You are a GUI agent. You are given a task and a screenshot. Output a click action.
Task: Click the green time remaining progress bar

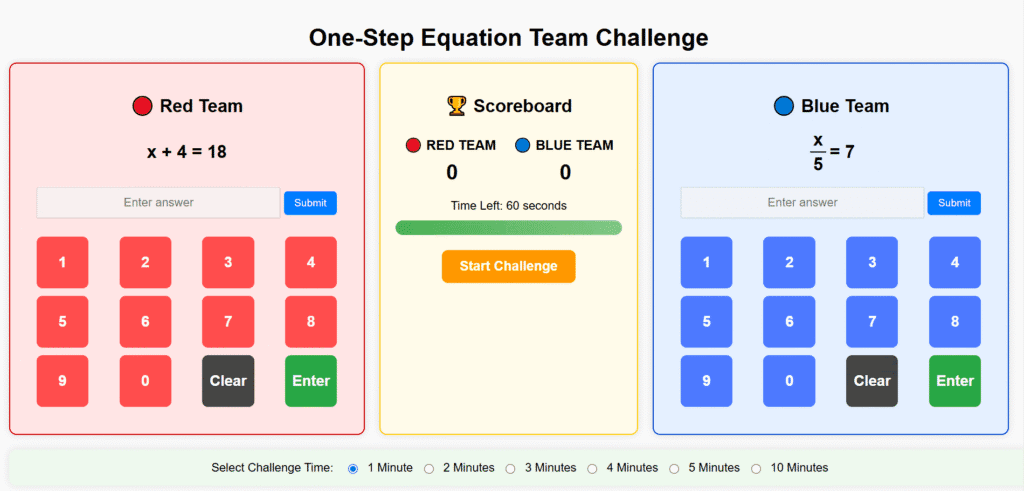pyautogui.click(x=508, y=228)
